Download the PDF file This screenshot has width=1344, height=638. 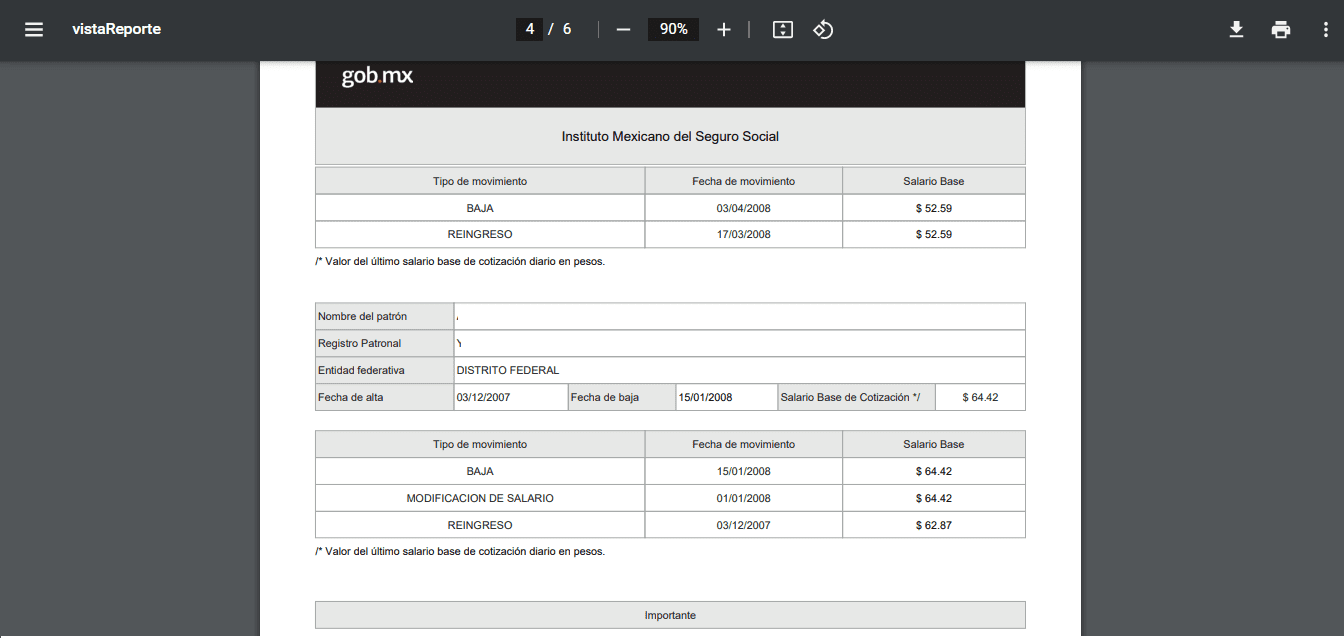click(1236, 29)
